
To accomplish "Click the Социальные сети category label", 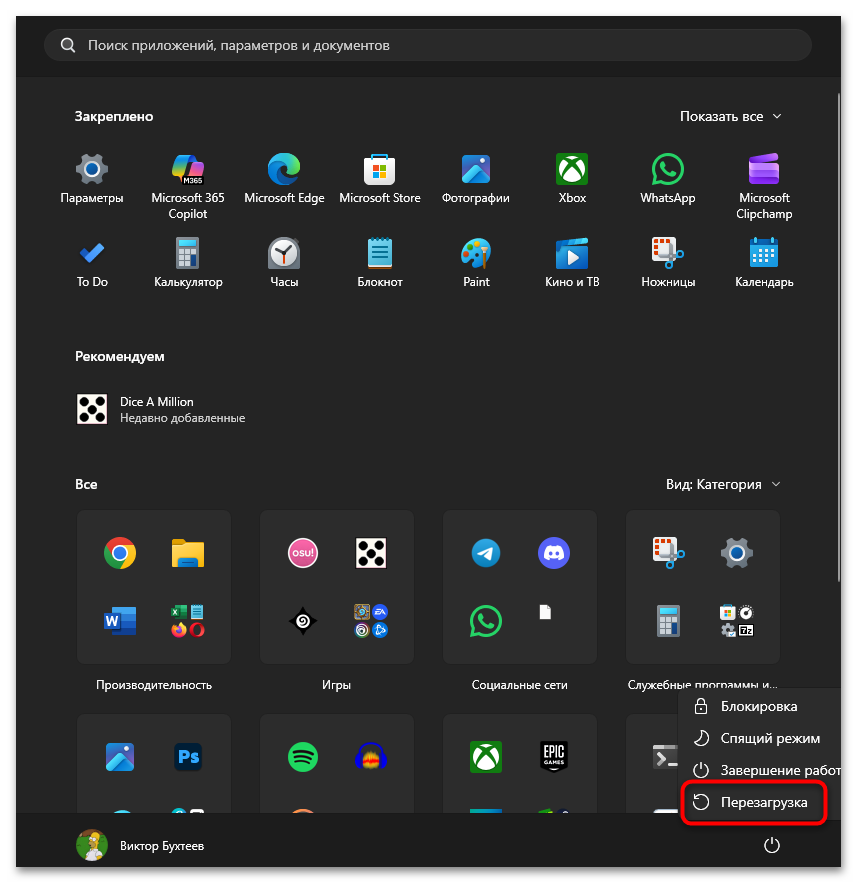I will (520, 685).
